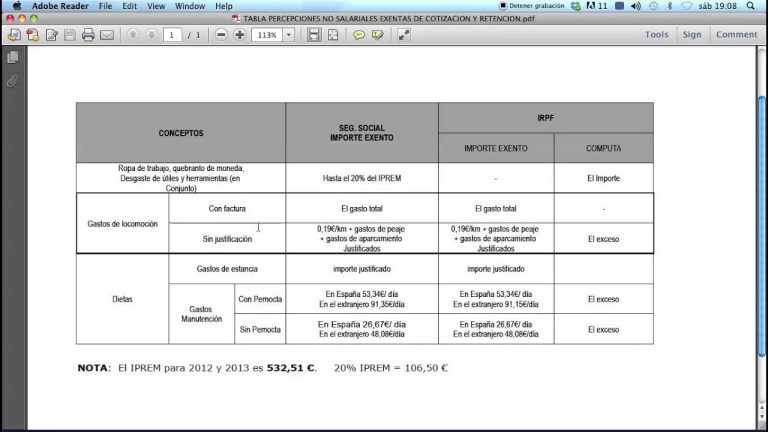Click the fit-width scrolling mode icon
The width and height of the screenshot is (768, 432).
pyautogui.click(x=314, y=35)
